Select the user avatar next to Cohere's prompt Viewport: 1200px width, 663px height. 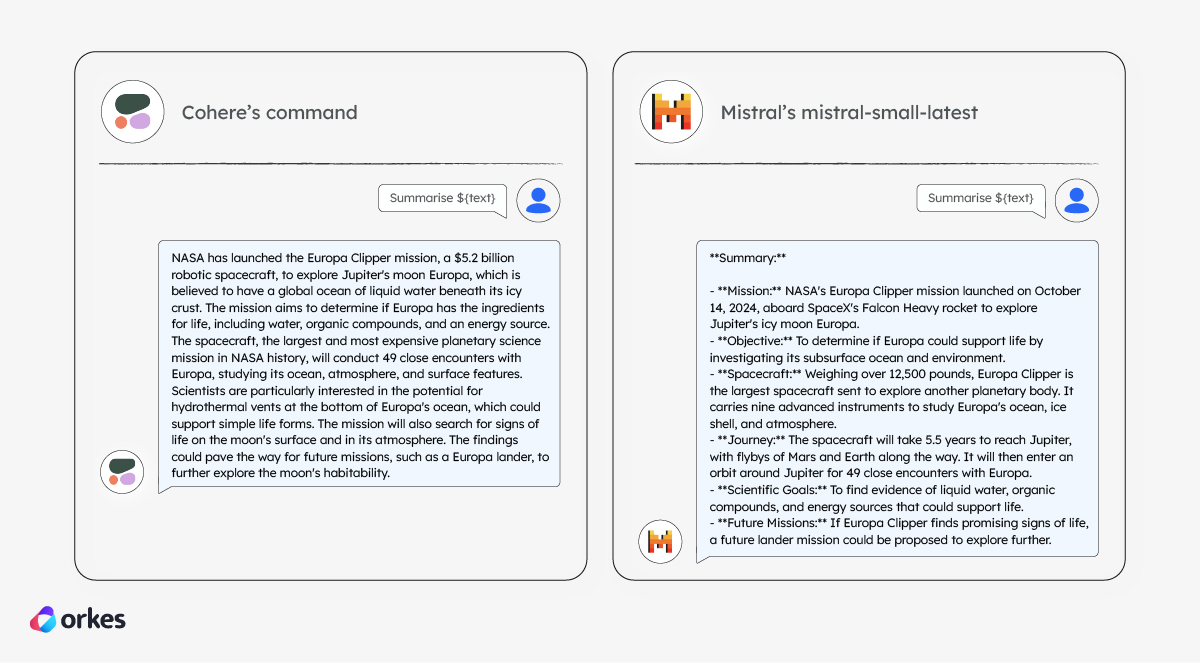(x=538, y=200)
